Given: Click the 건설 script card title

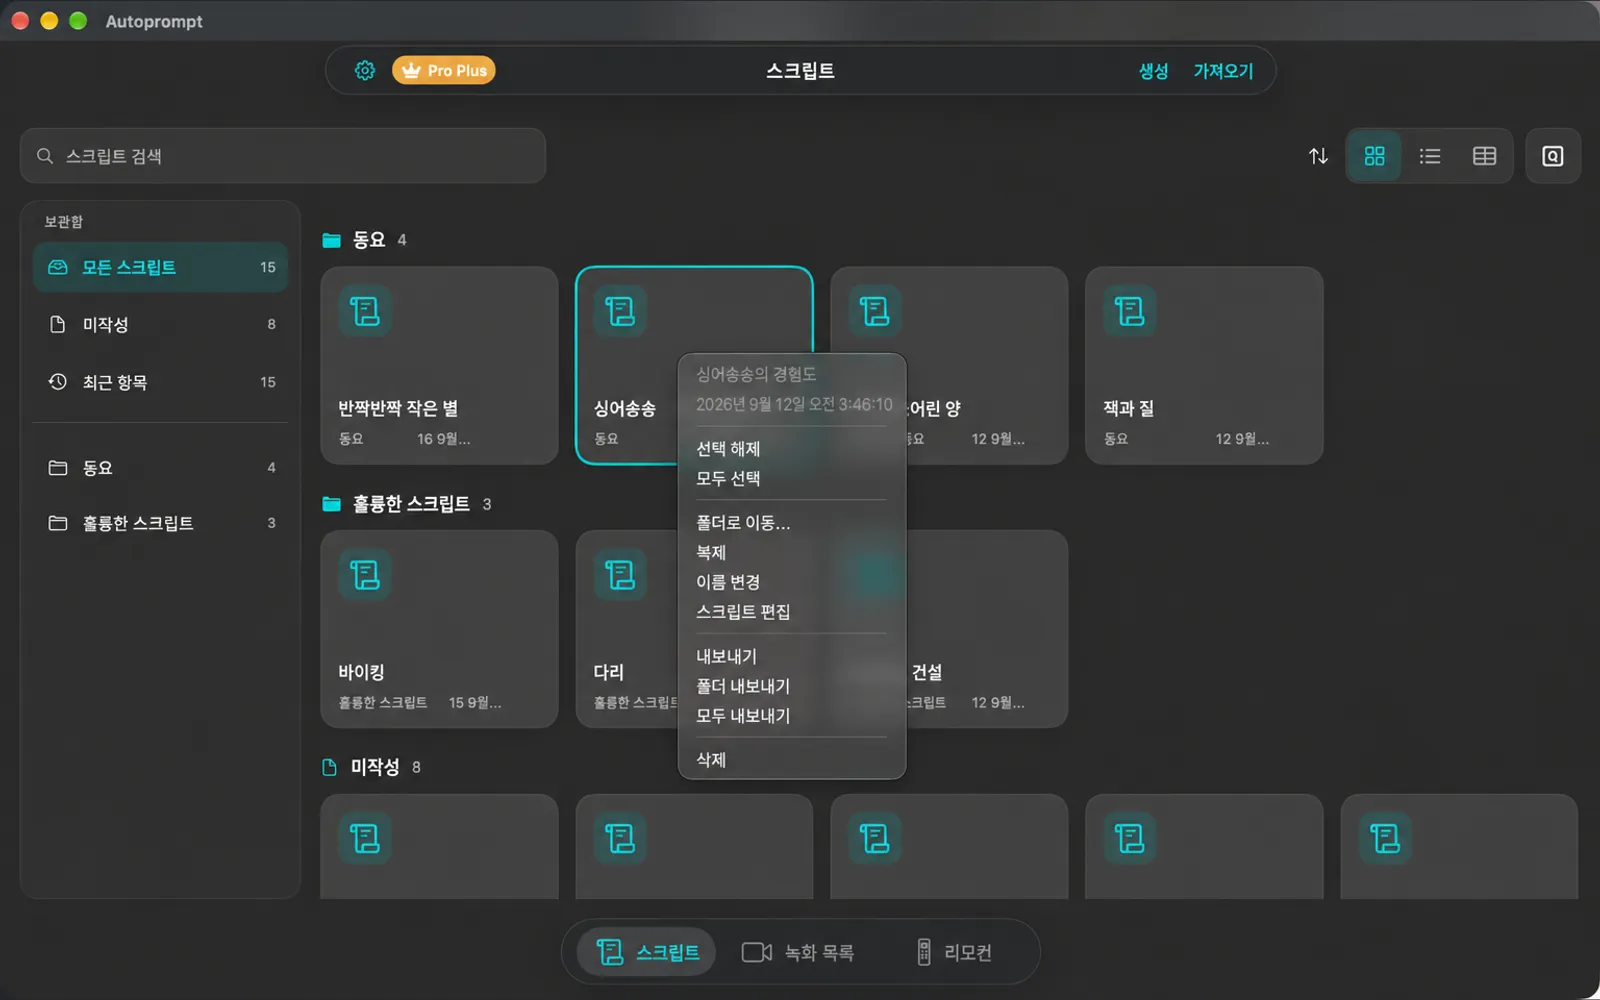Looking at the screenshot, I should pos(927,672).
